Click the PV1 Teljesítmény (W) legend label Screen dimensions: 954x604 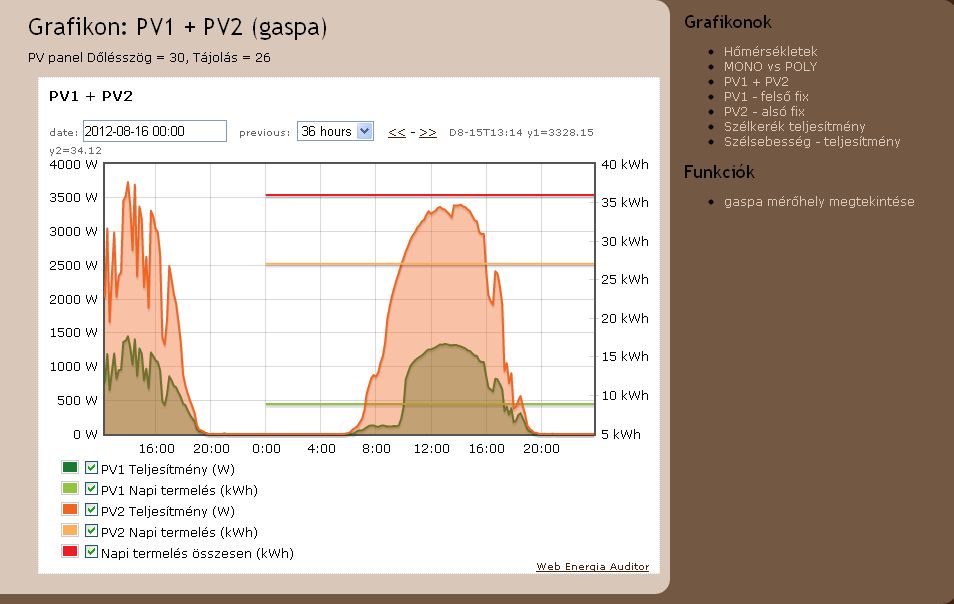coord(168,469)
